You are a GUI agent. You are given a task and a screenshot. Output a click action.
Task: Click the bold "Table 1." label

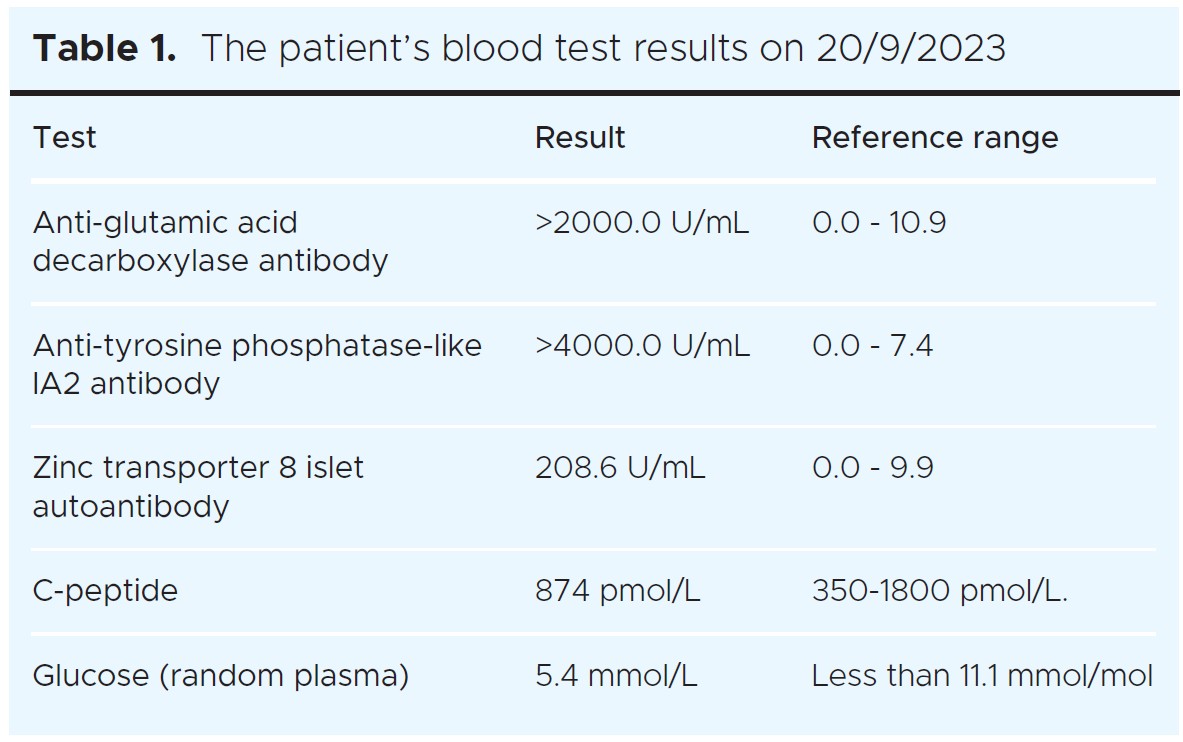[104, 49]
